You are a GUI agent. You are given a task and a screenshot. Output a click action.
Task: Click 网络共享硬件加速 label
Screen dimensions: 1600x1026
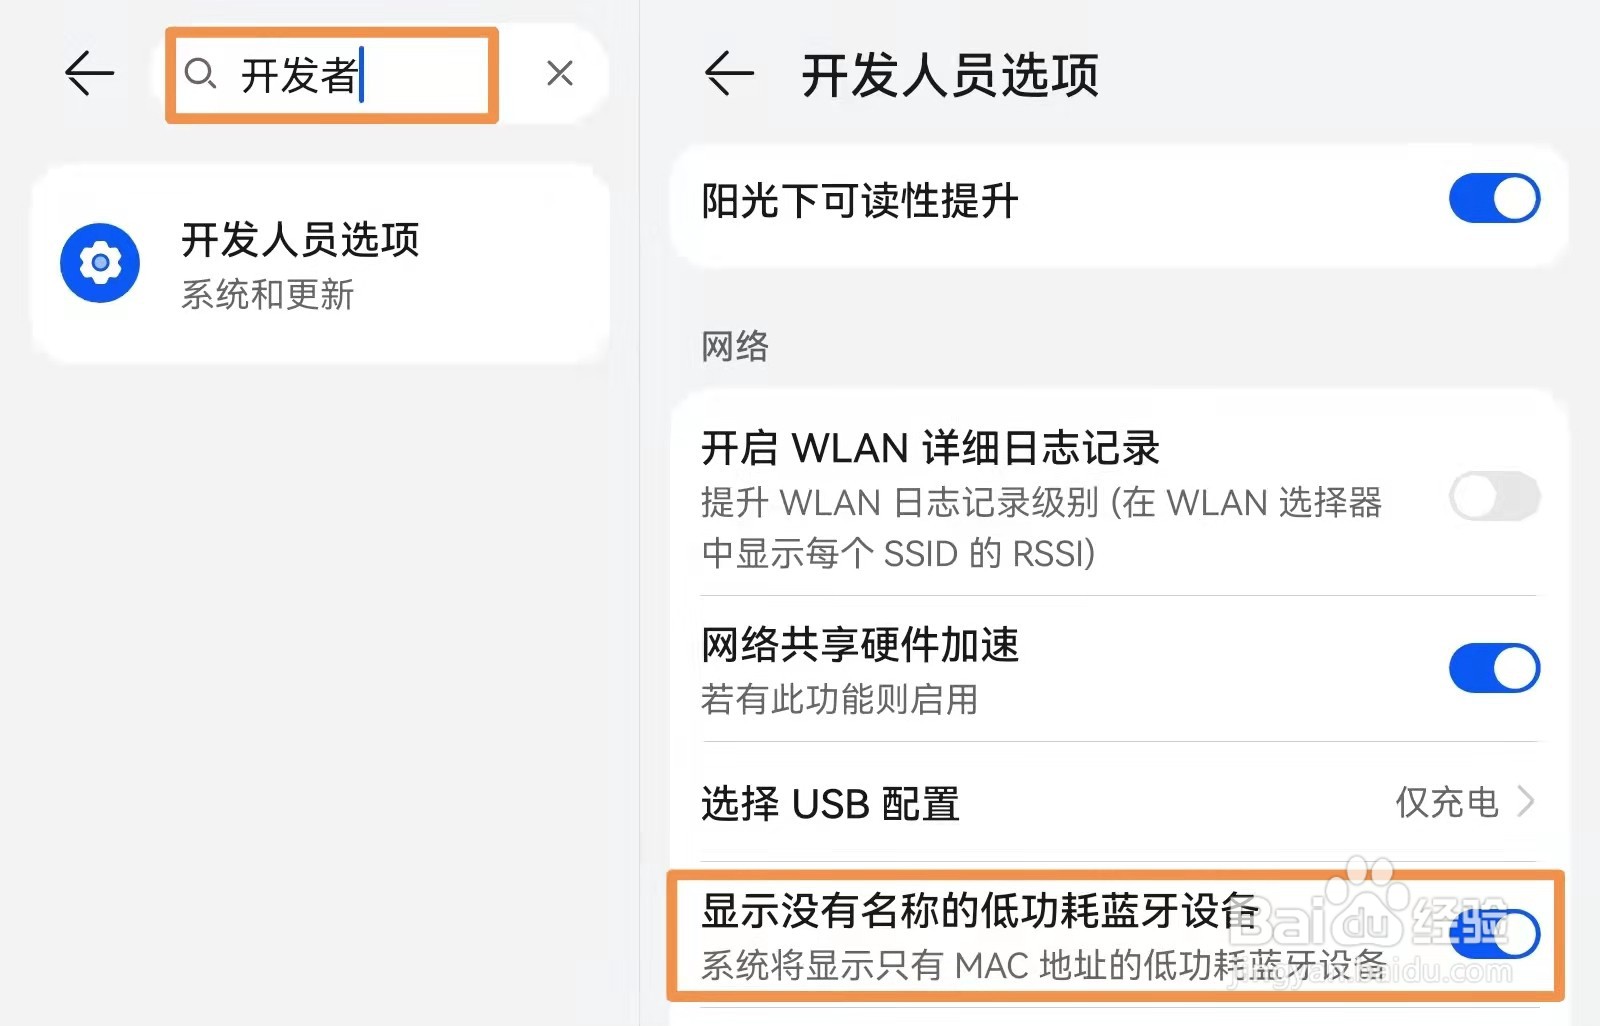(860, 645)
